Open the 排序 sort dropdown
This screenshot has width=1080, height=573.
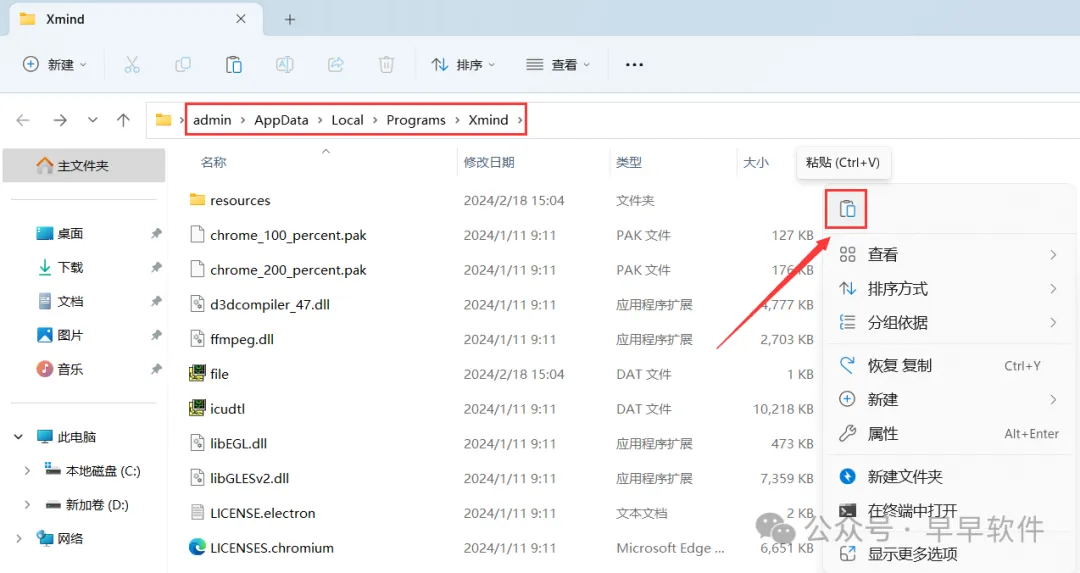pos(463,65)
